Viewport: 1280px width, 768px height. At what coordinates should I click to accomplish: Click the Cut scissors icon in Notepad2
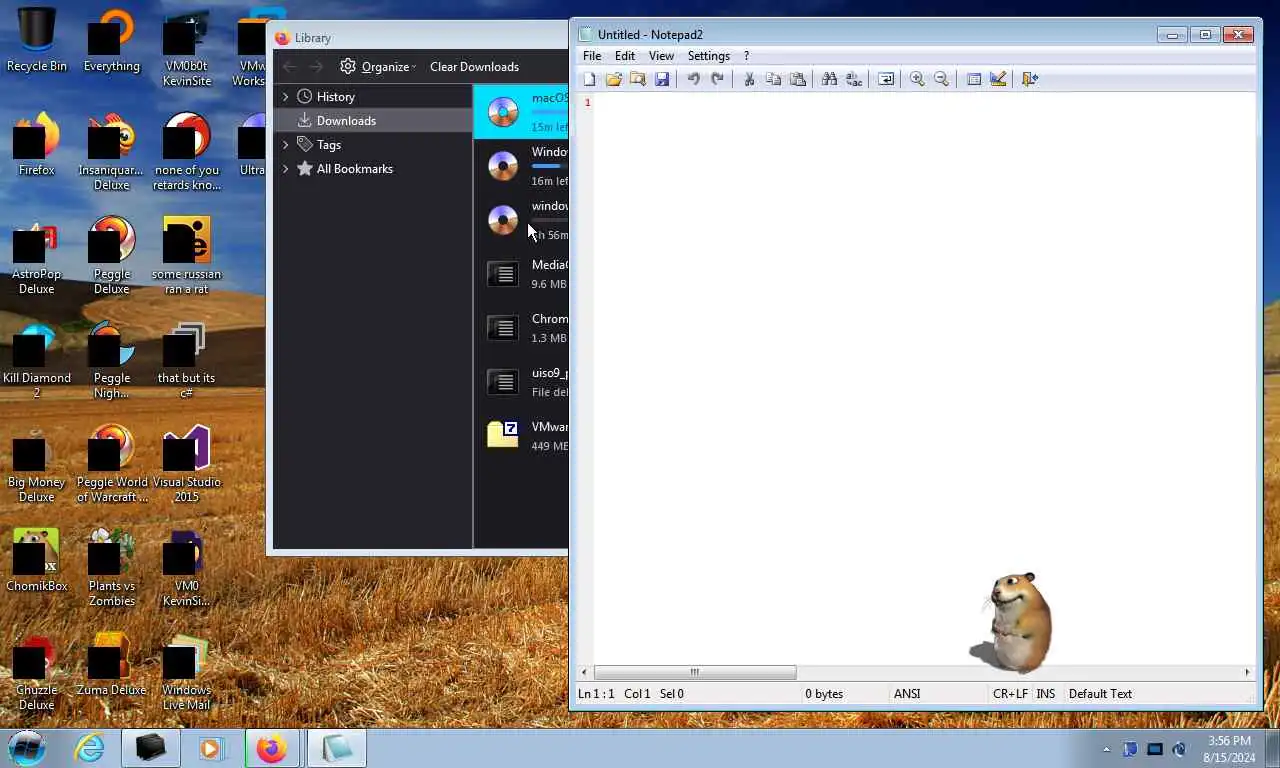tap(749, 79)
